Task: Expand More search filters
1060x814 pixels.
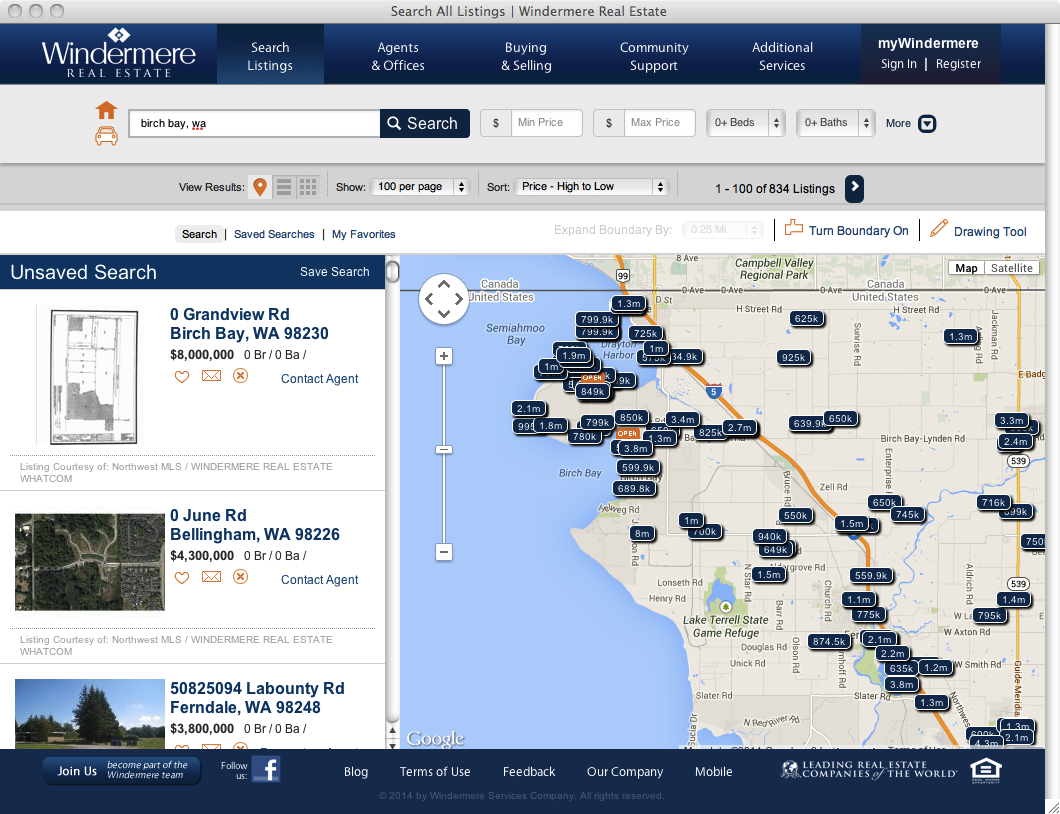Action: pos(911,124)
